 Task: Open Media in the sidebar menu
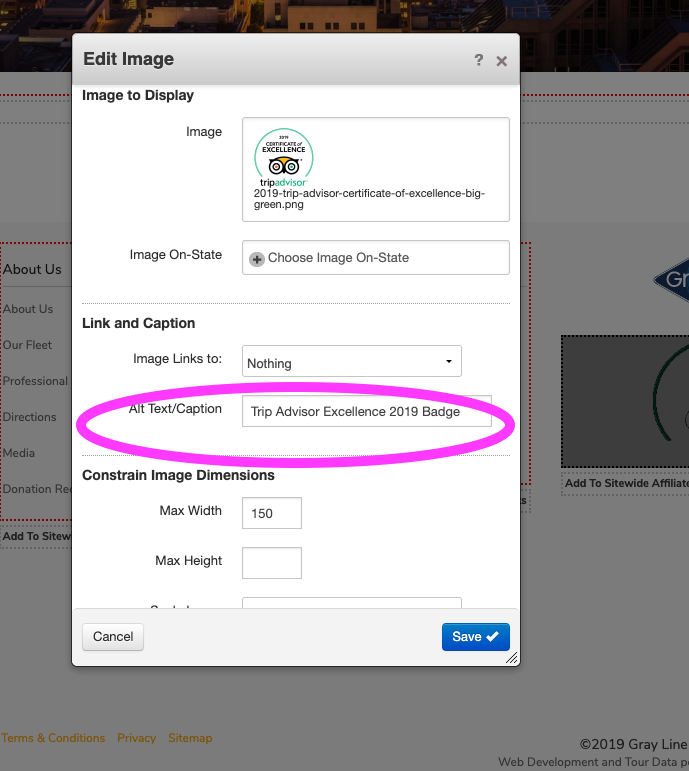[x=19, y=453]
